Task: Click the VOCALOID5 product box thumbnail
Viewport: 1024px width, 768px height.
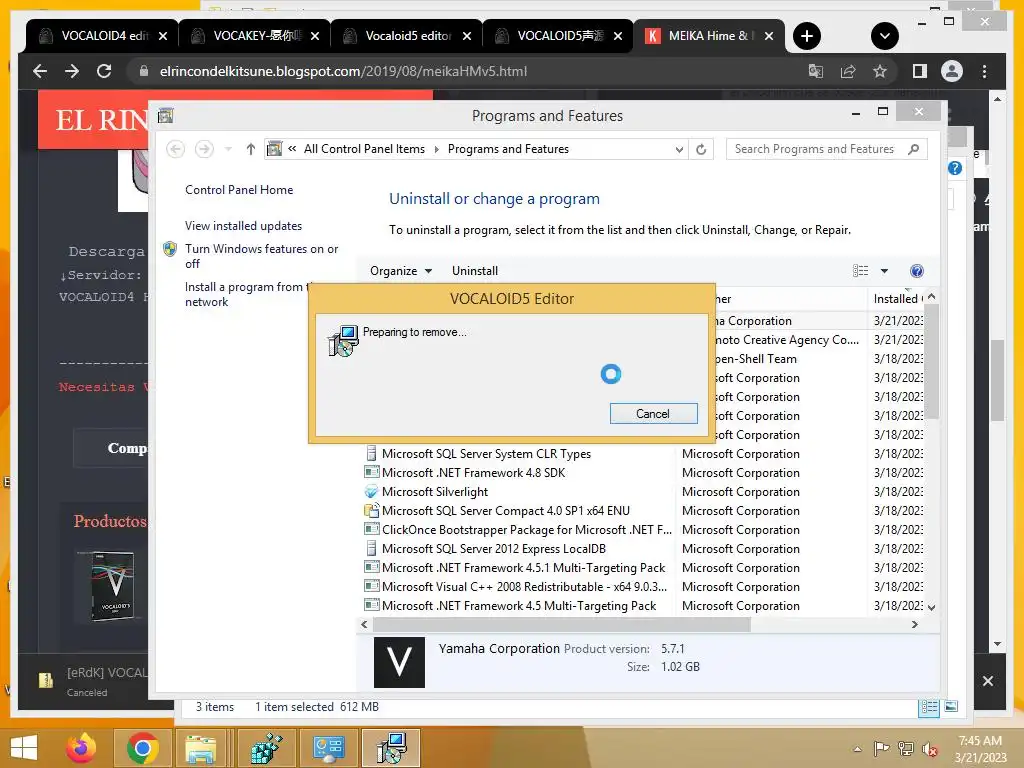Action: [x=113, y=586]
